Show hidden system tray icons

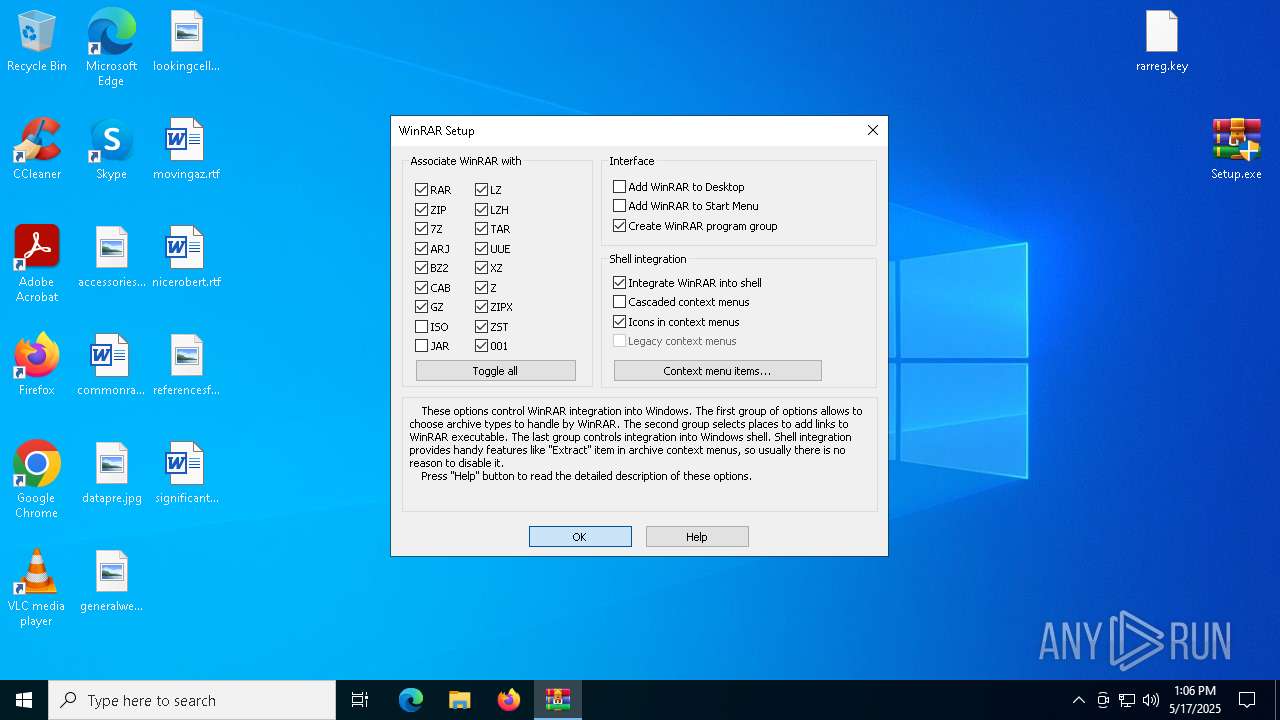tap(1078, 700)
